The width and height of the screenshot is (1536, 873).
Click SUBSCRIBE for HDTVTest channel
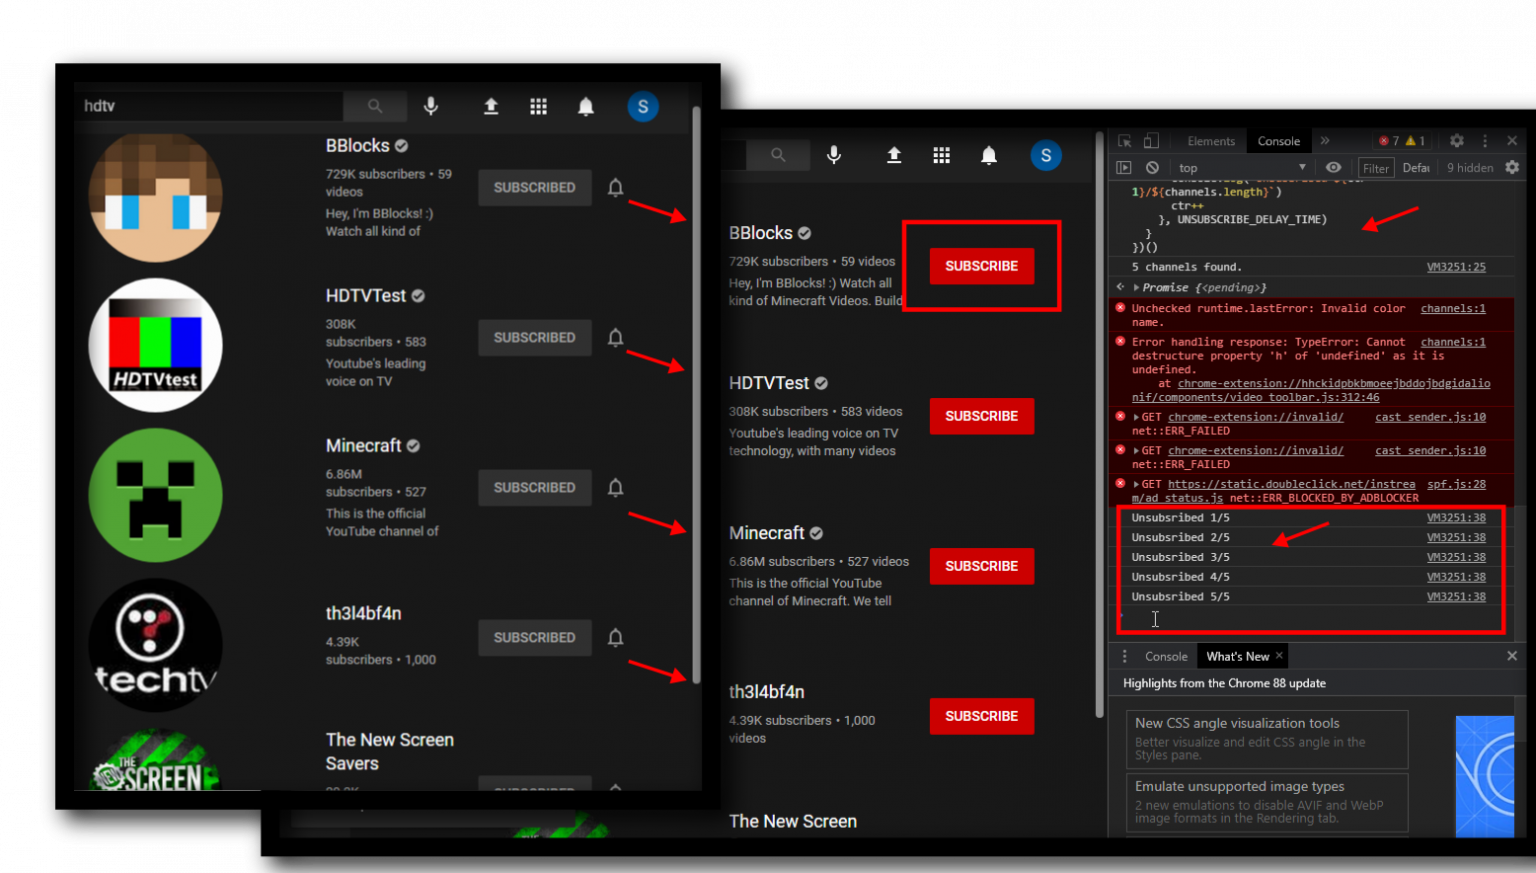[x=981, y=416]
